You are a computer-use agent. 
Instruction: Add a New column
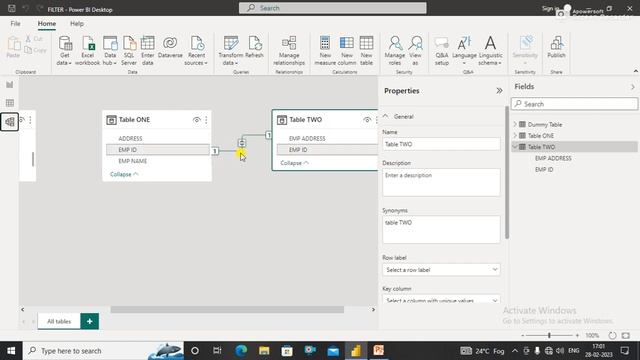coord(347,51)
